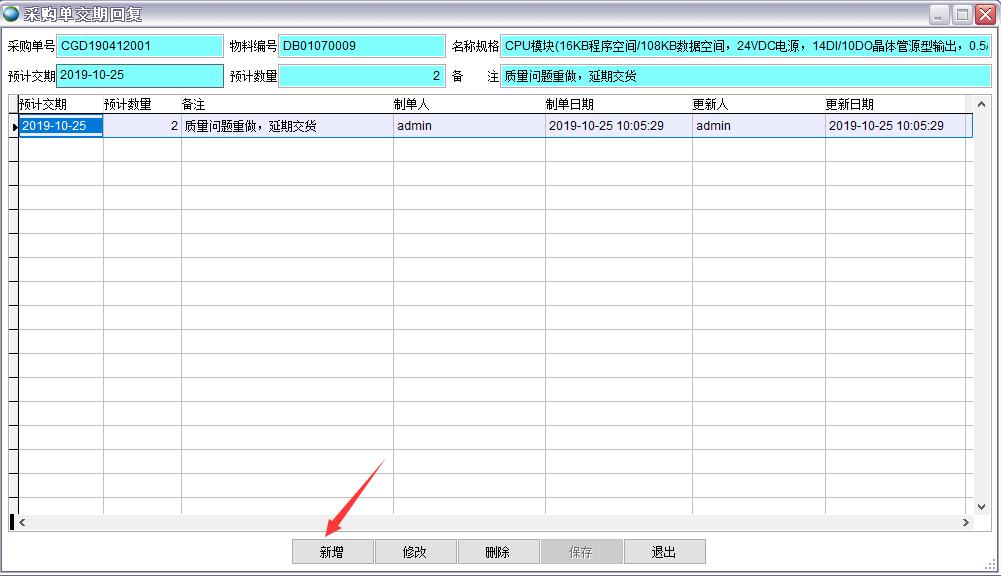Click the 退出 button to exit

[x=664, y=551]
